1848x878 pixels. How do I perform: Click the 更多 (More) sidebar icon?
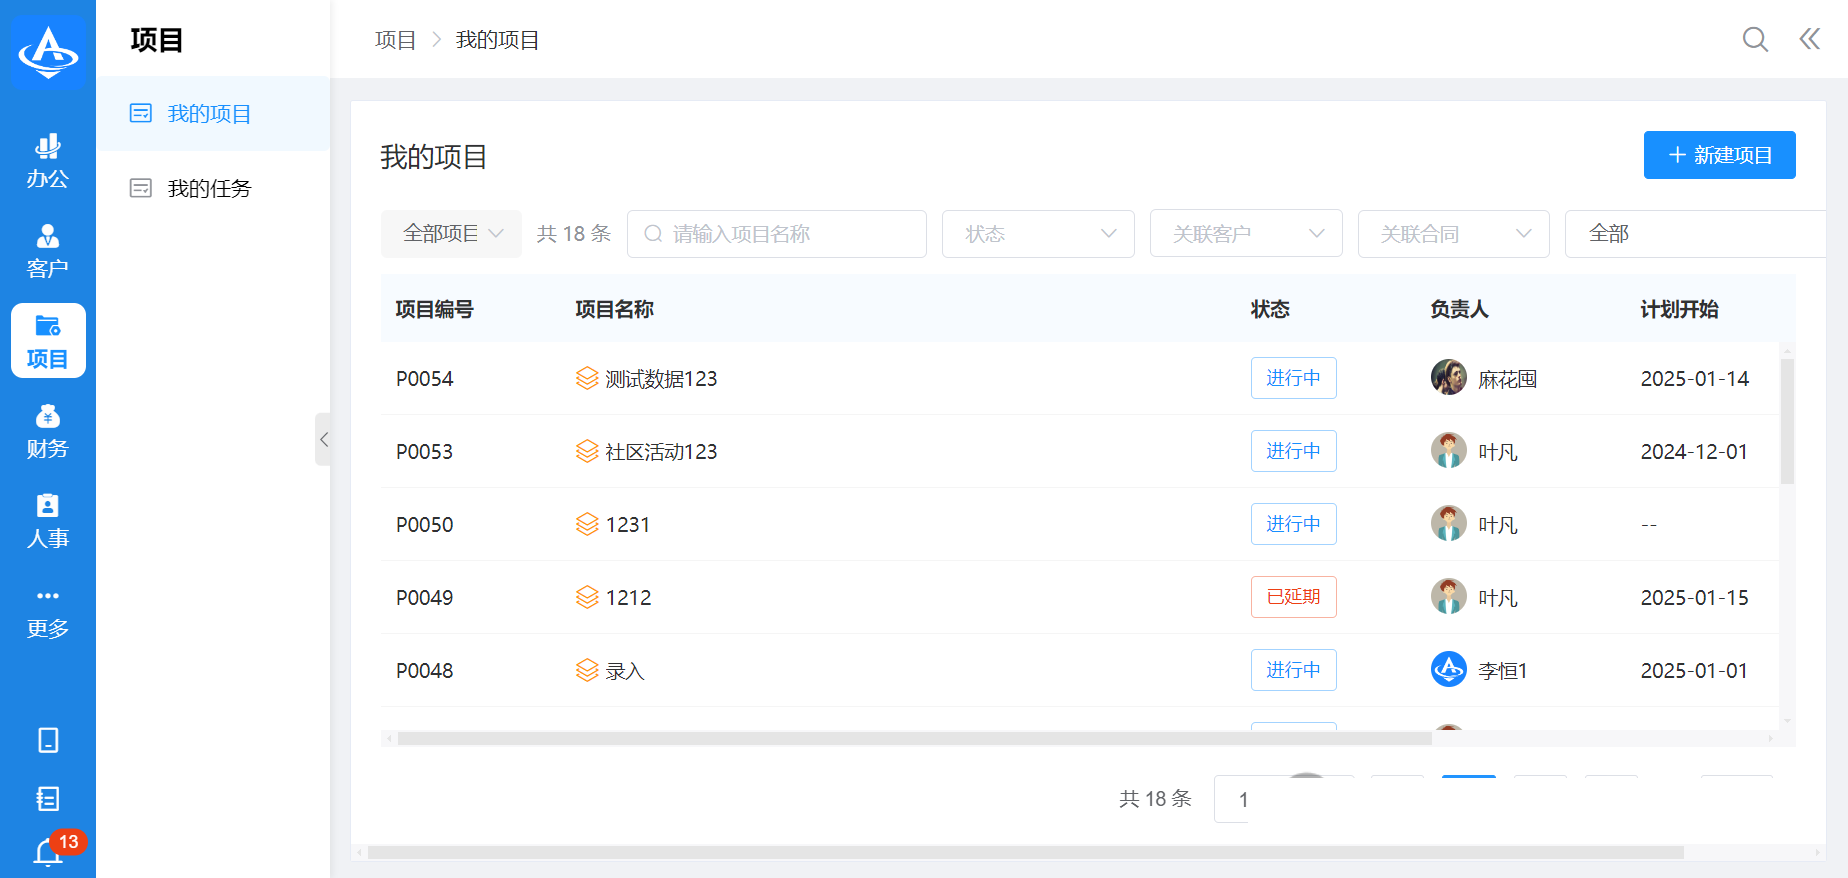47,611
